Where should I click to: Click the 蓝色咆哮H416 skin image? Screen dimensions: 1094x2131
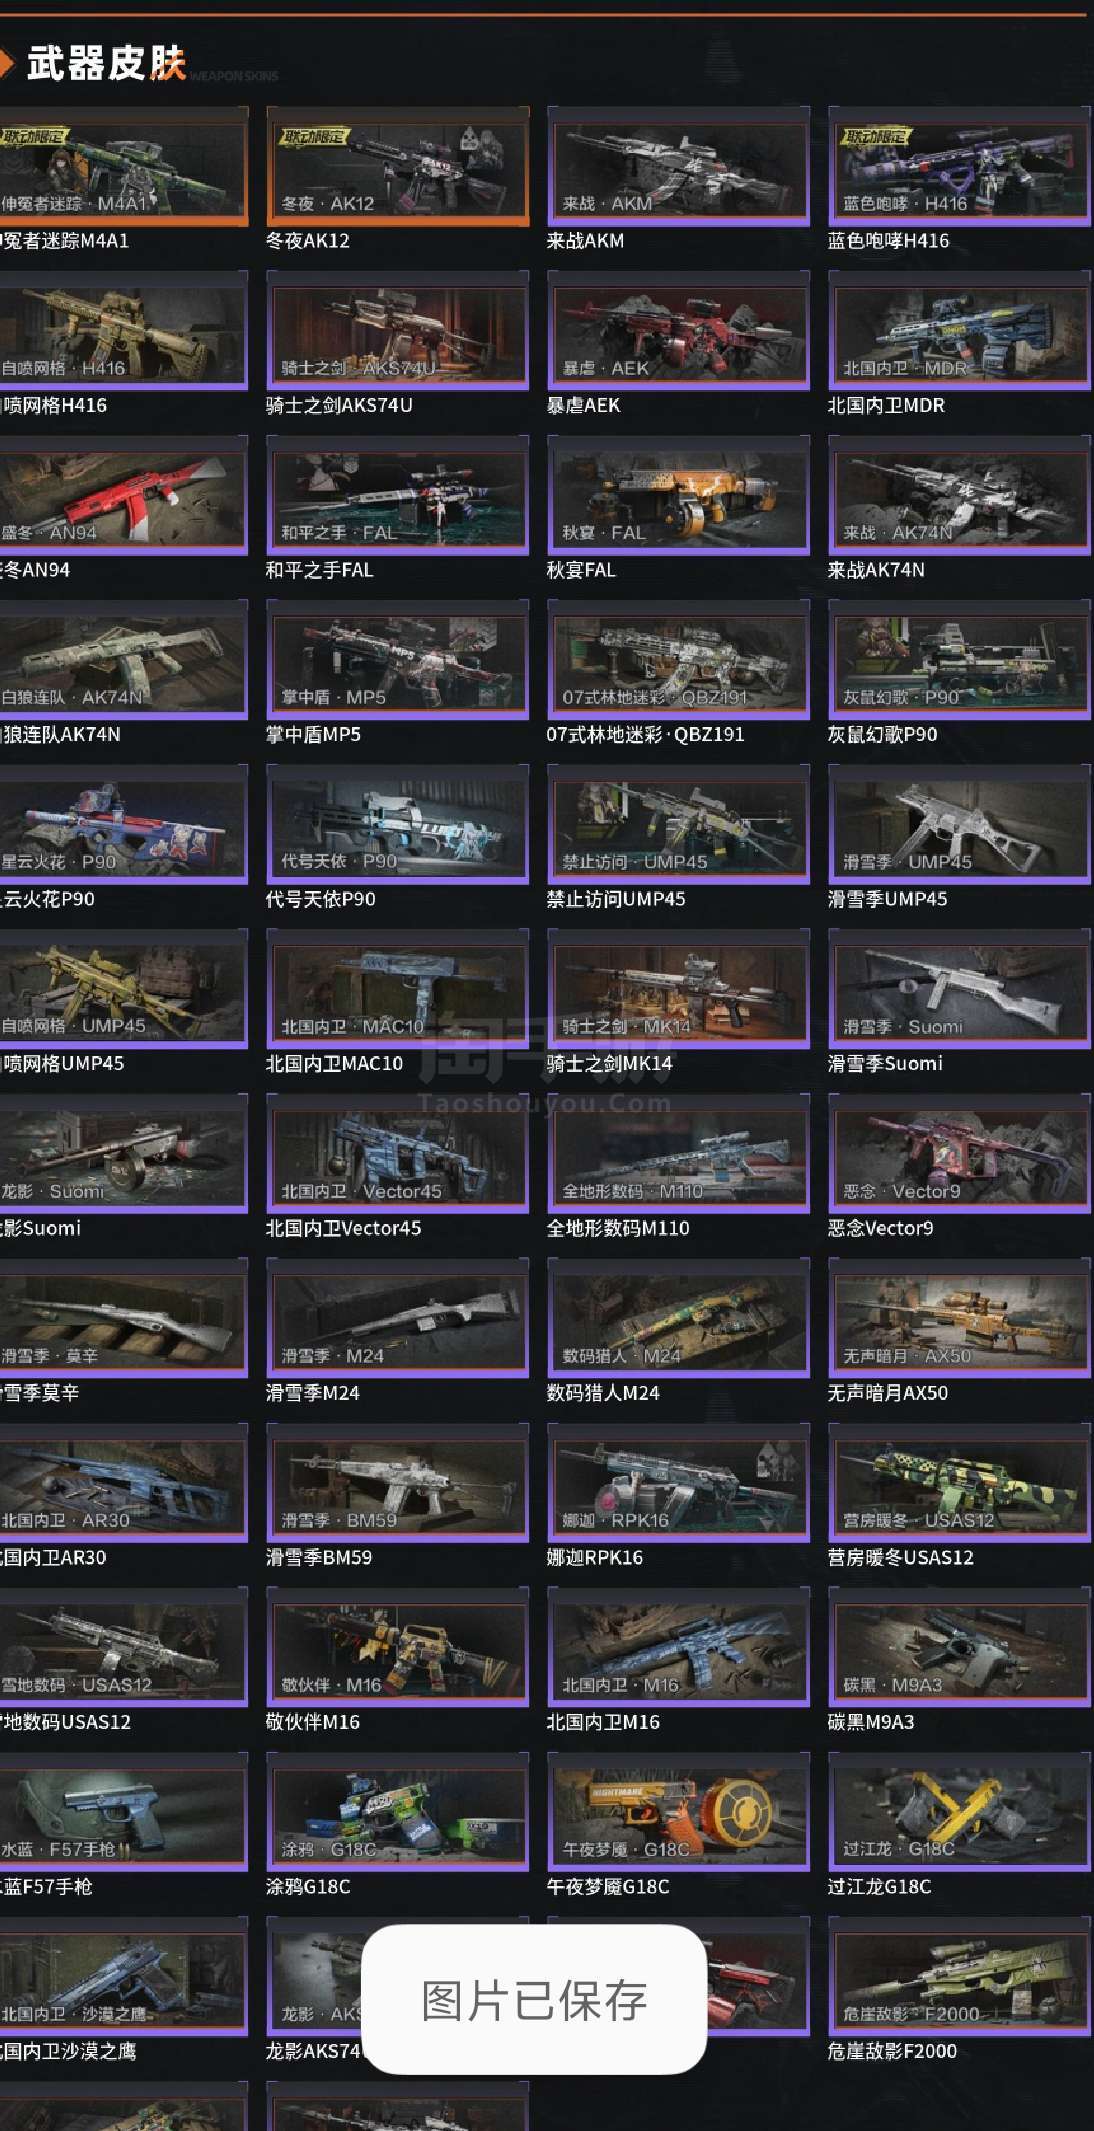(x=959, y=167)
